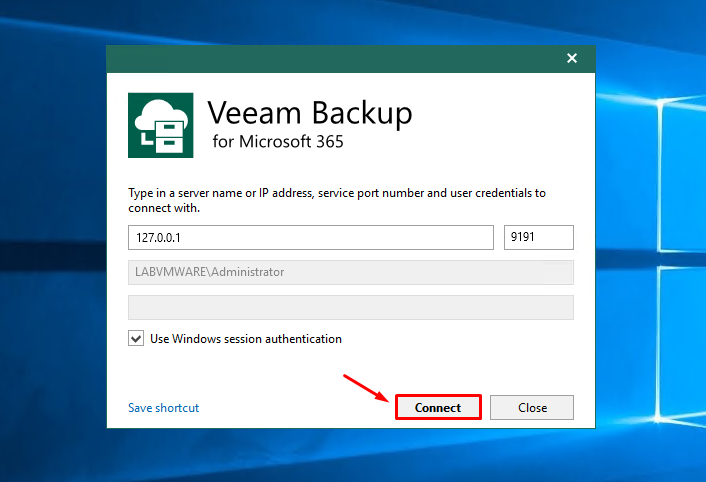Click the green dialog title bar
706x482 pixels.
pos(333,59)
